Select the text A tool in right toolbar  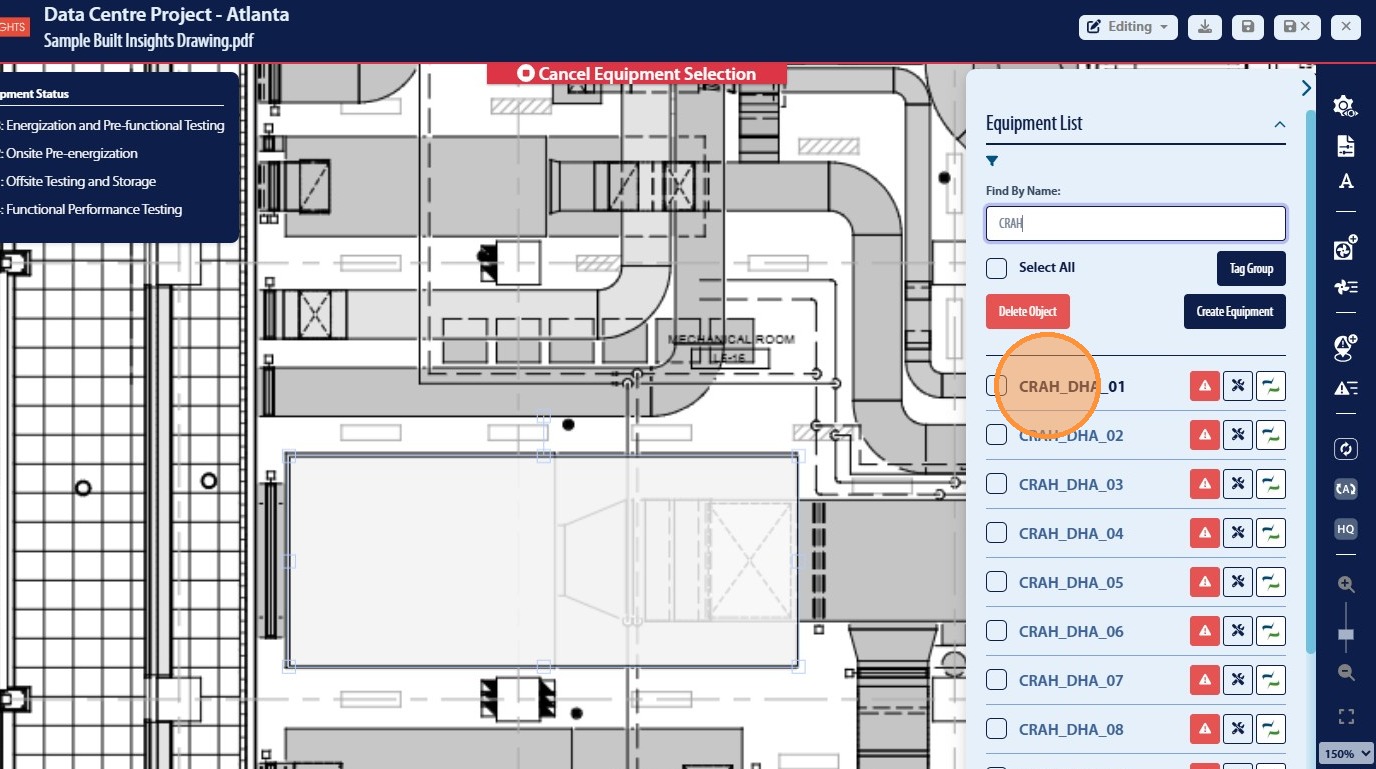[1346, 181]
